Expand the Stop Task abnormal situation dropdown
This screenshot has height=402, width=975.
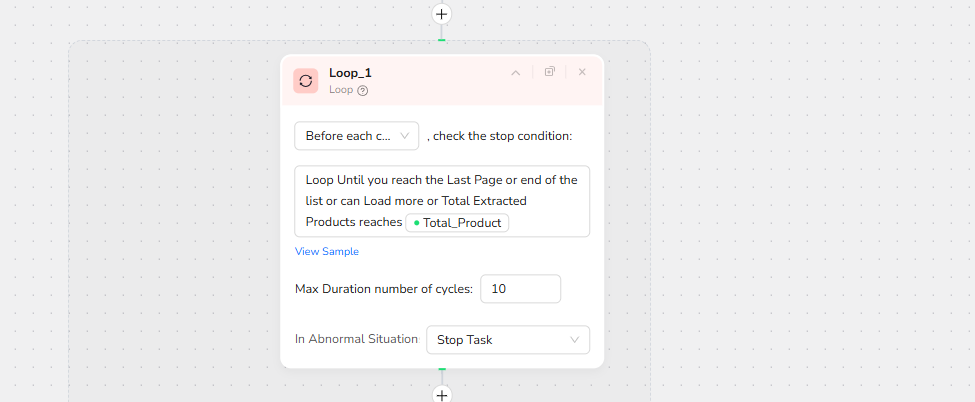coord(507,340)
